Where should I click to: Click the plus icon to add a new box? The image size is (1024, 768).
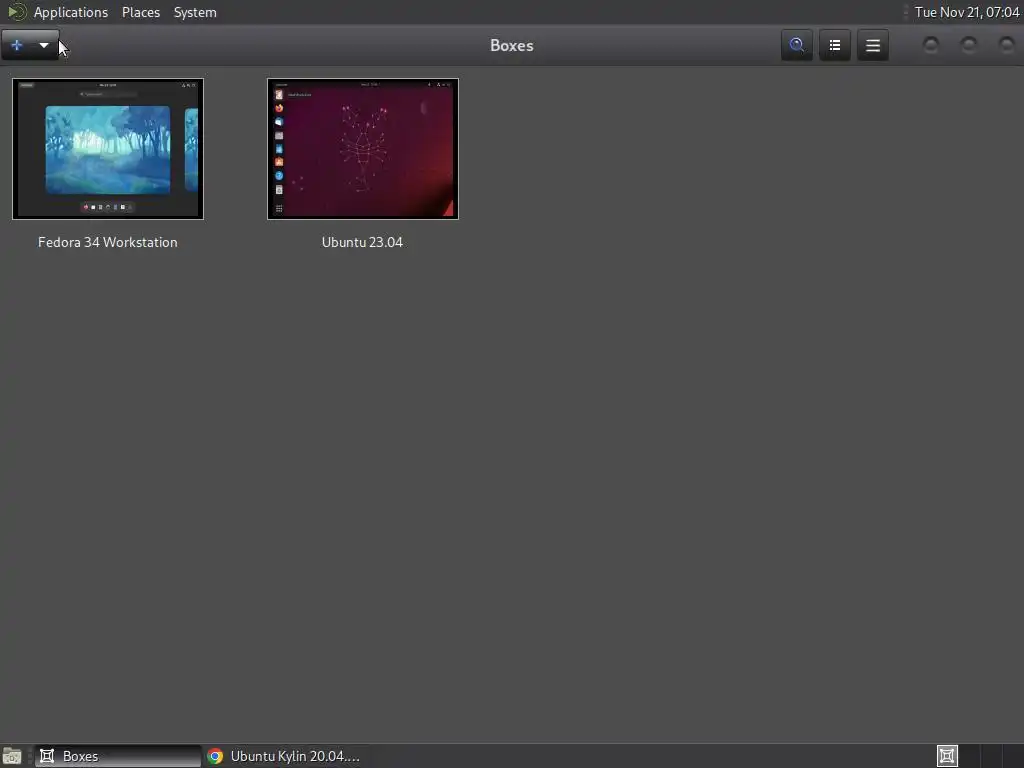(x=17, y=45)
